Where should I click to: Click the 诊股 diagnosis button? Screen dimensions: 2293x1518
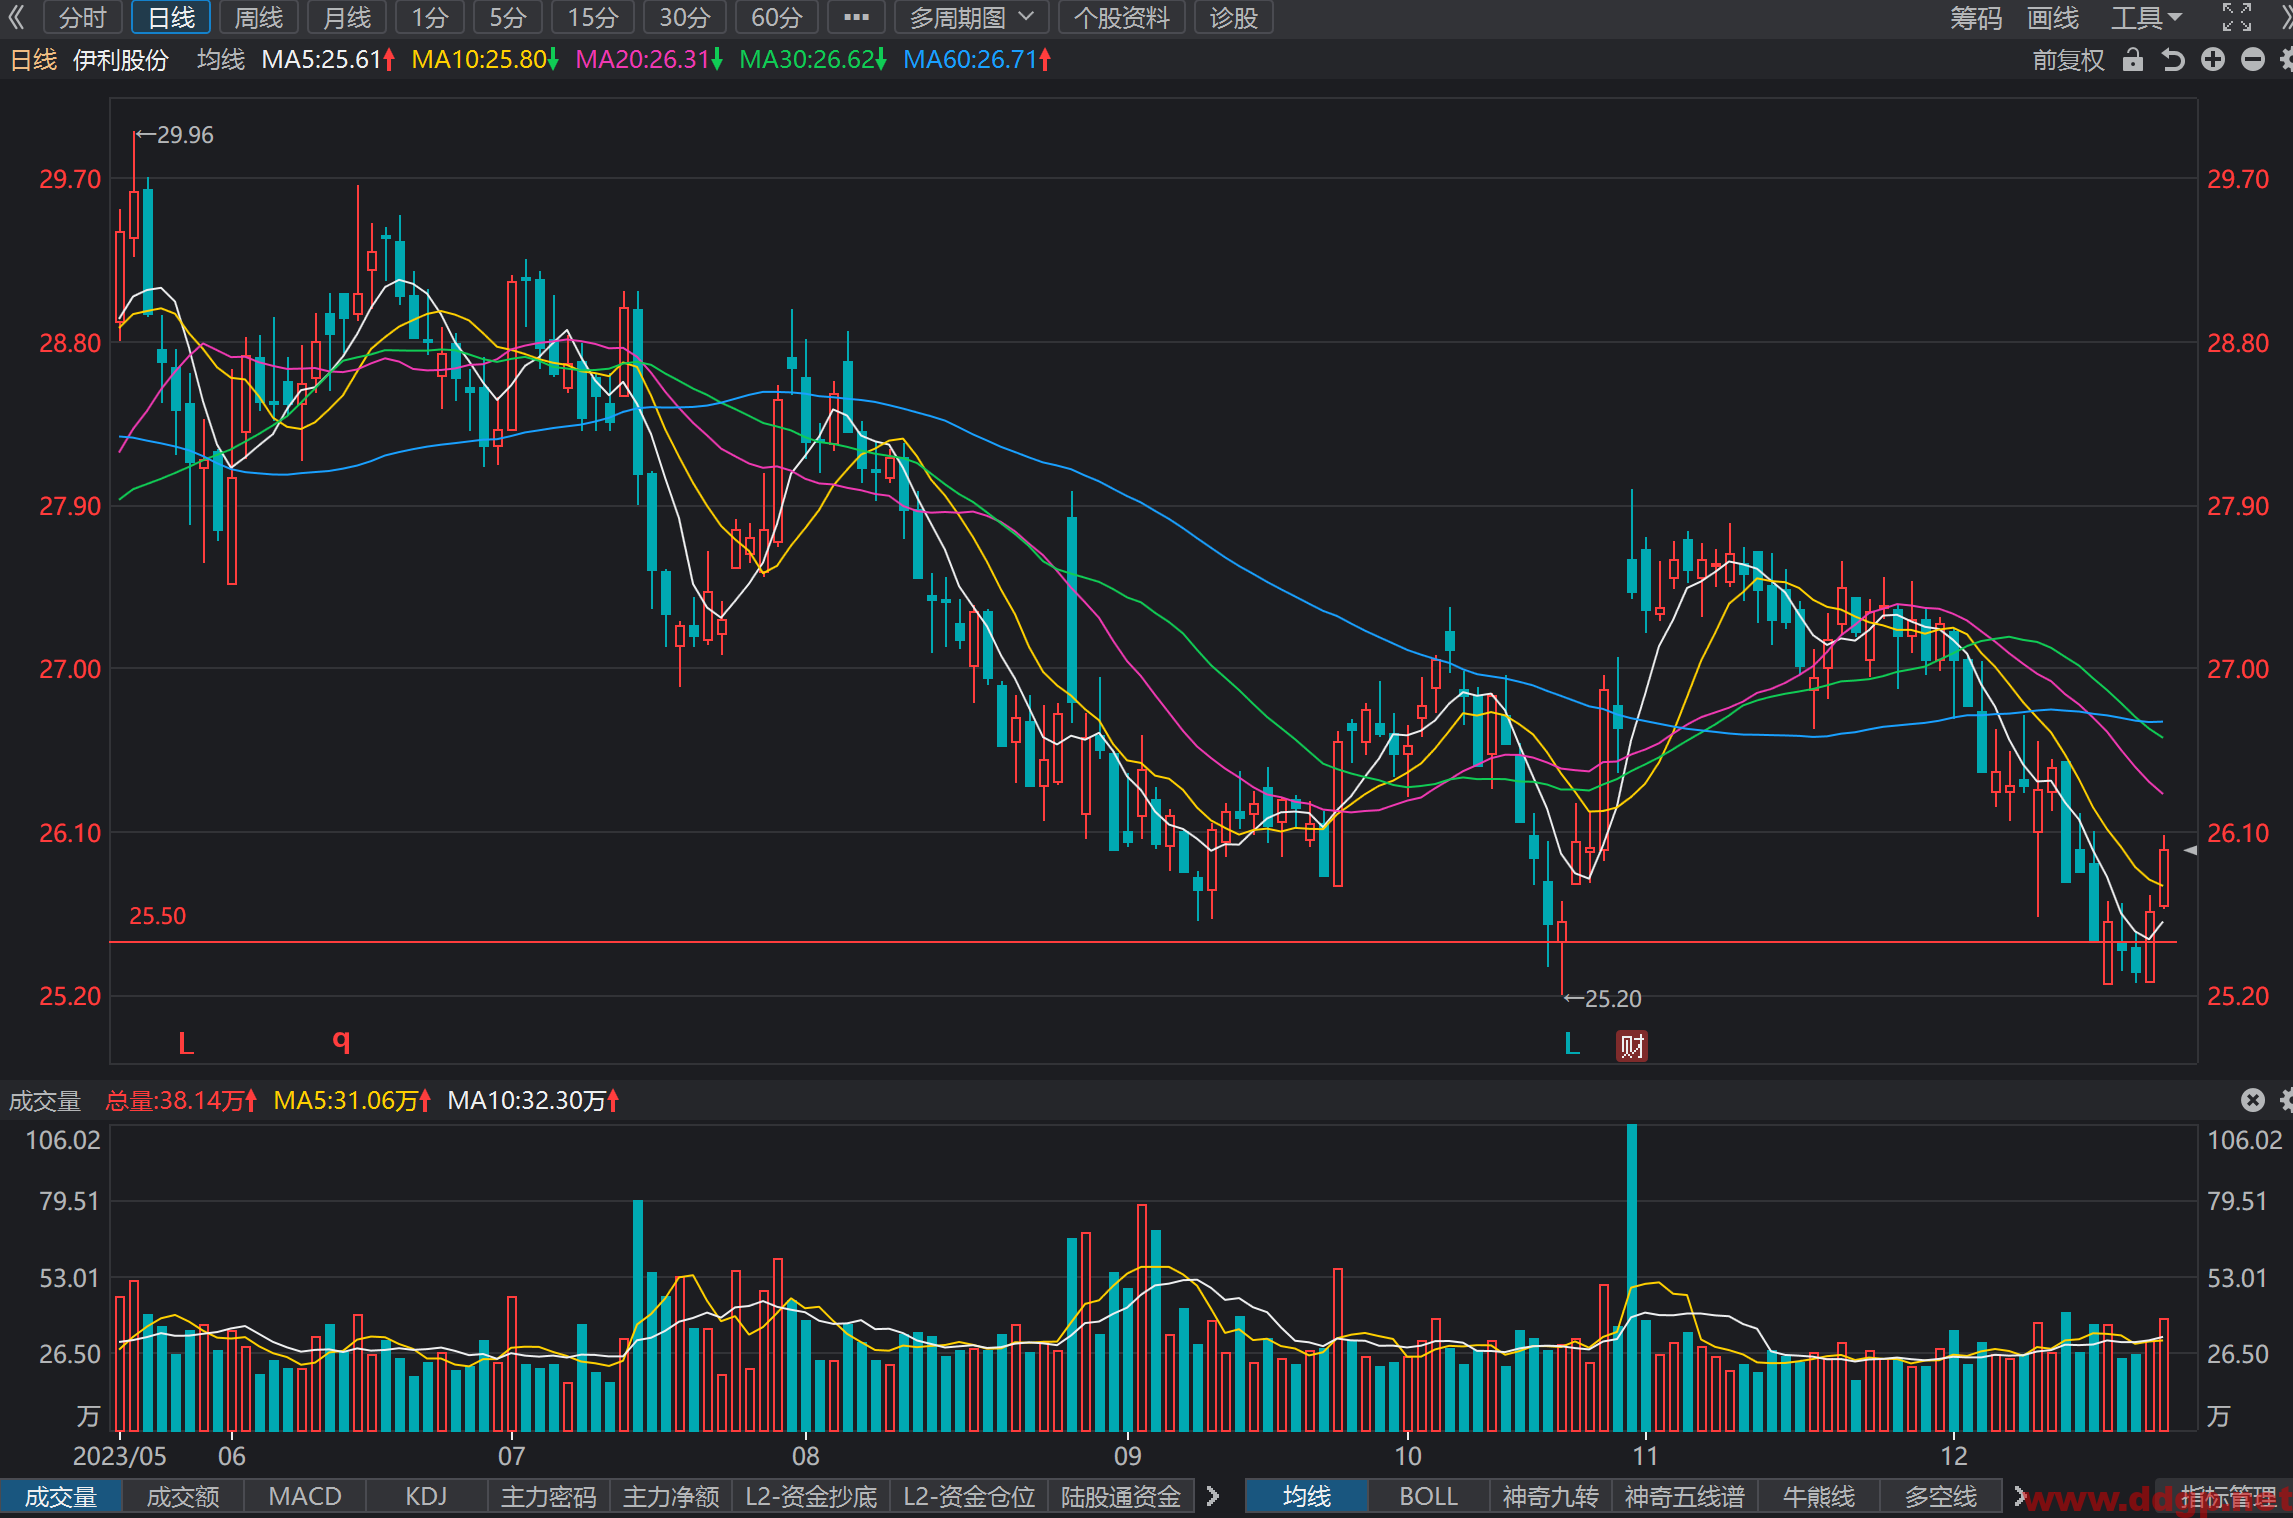click(x=1233, y=17)
